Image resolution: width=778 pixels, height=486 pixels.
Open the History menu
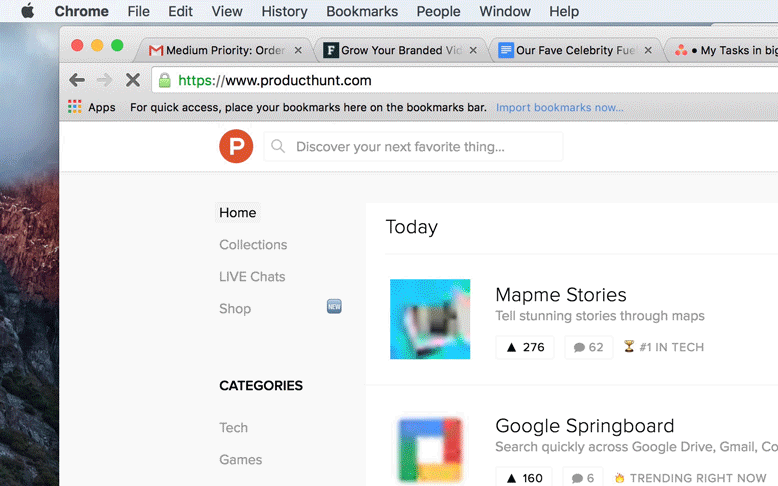point(284,11)
